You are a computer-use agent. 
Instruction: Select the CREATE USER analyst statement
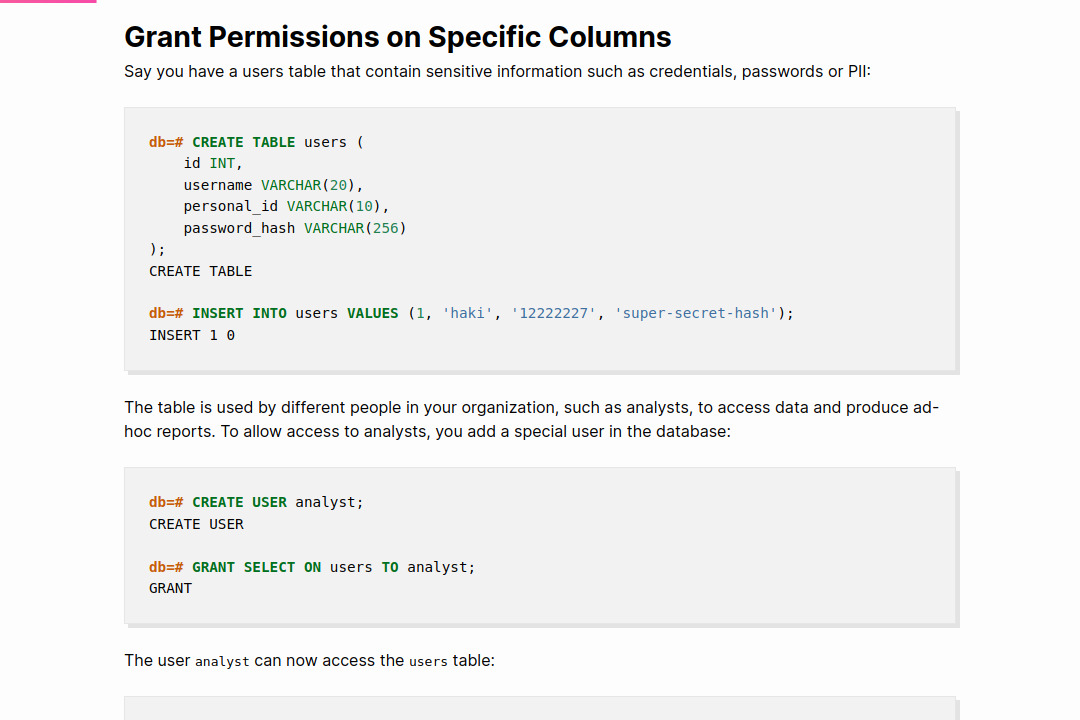[x=255, y=501]
